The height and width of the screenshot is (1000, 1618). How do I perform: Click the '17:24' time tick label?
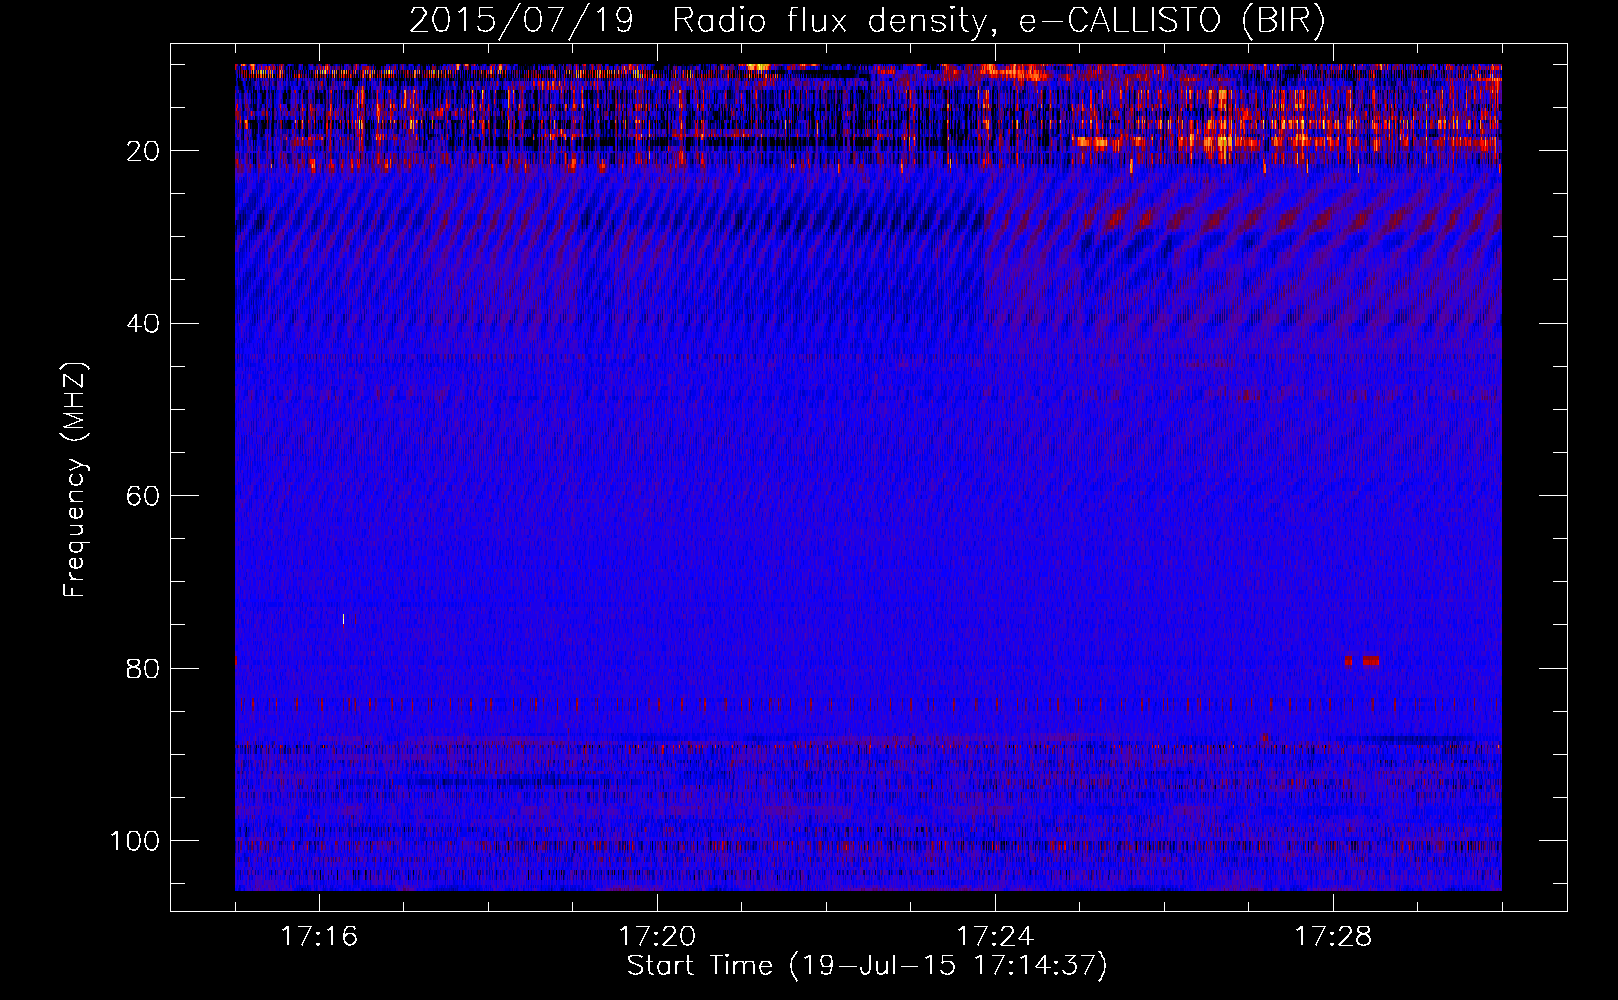[x=995, y=937]
